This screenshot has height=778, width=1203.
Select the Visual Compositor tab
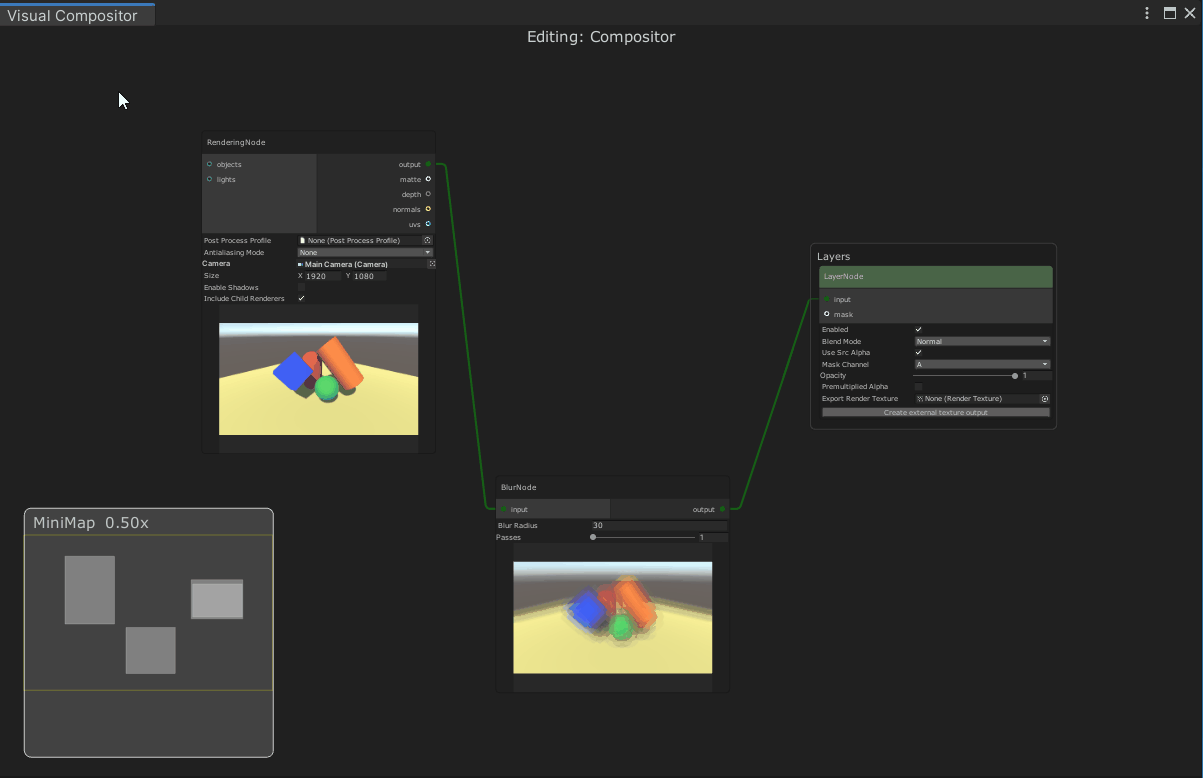73,15
